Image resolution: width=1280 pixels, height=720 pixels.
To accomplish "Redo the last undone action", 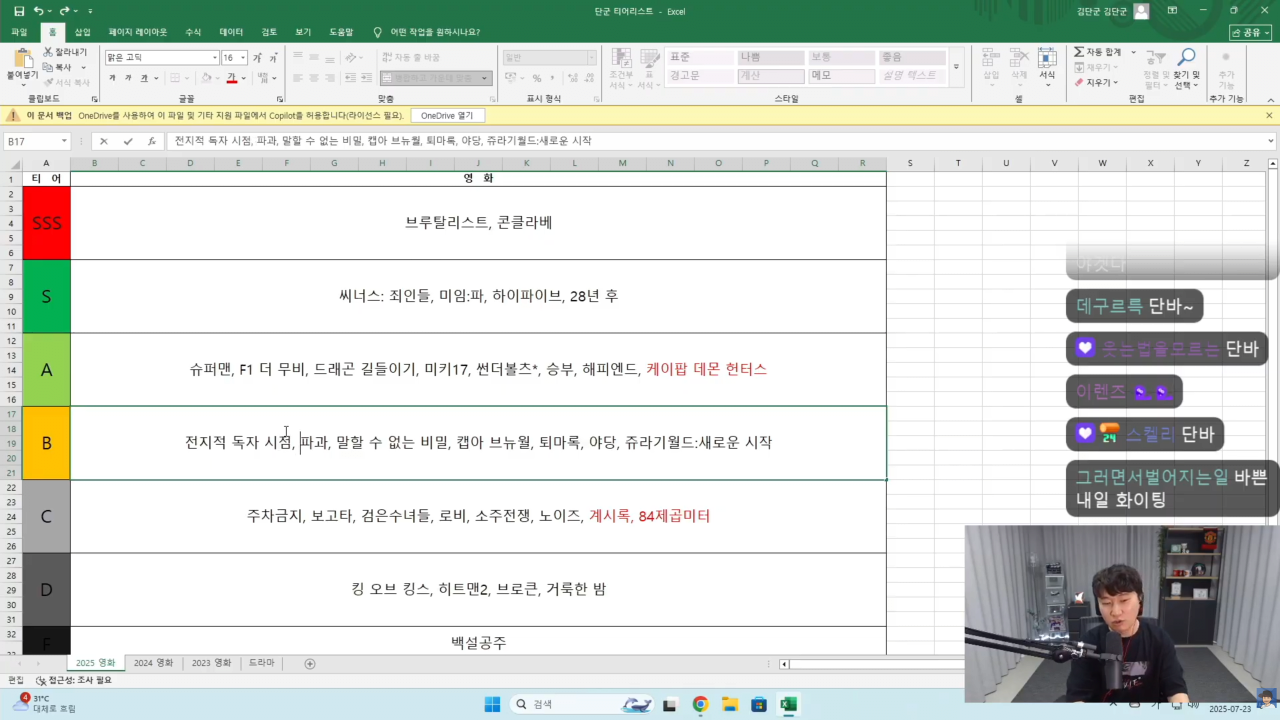I will (64, 11).
